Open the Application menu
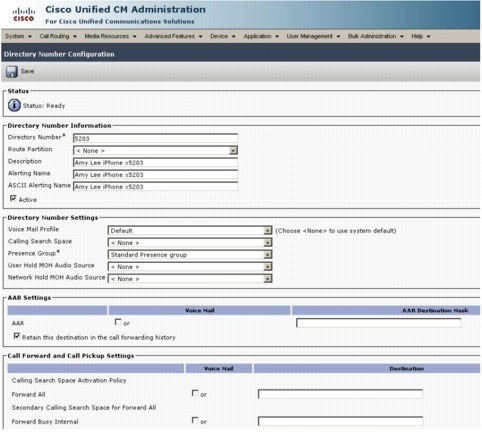This screenshot has height=432, width=482. coord(261,36)
